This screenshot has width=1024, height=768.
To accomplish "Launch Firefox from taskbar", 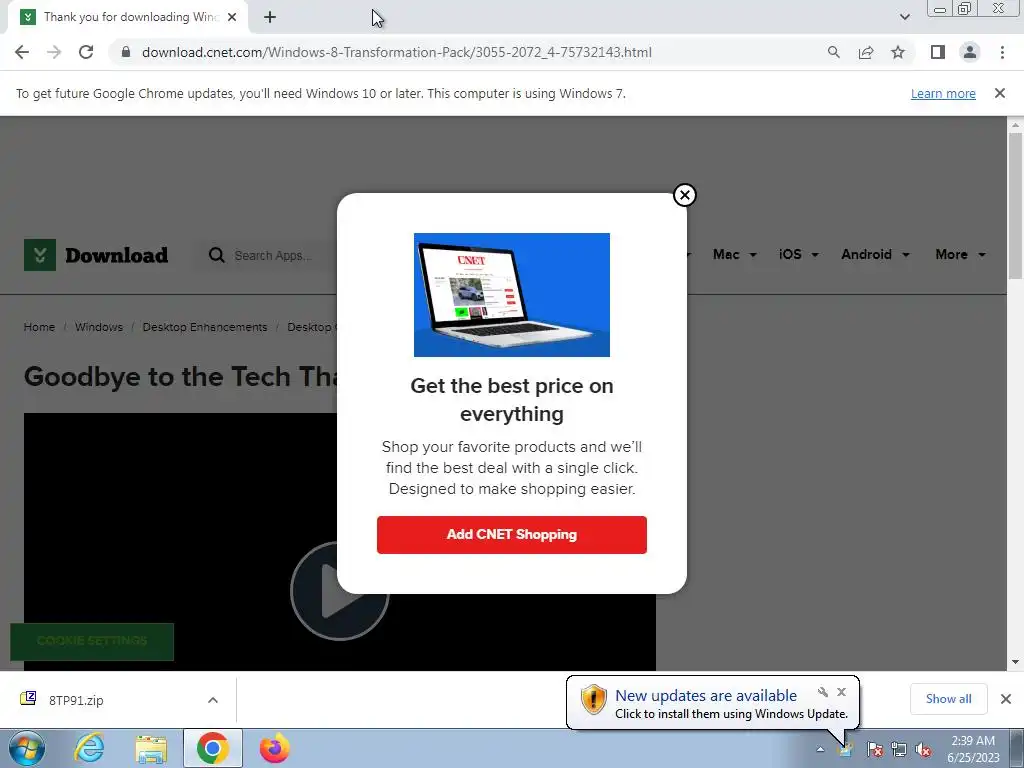I will (x=274, y=748).
